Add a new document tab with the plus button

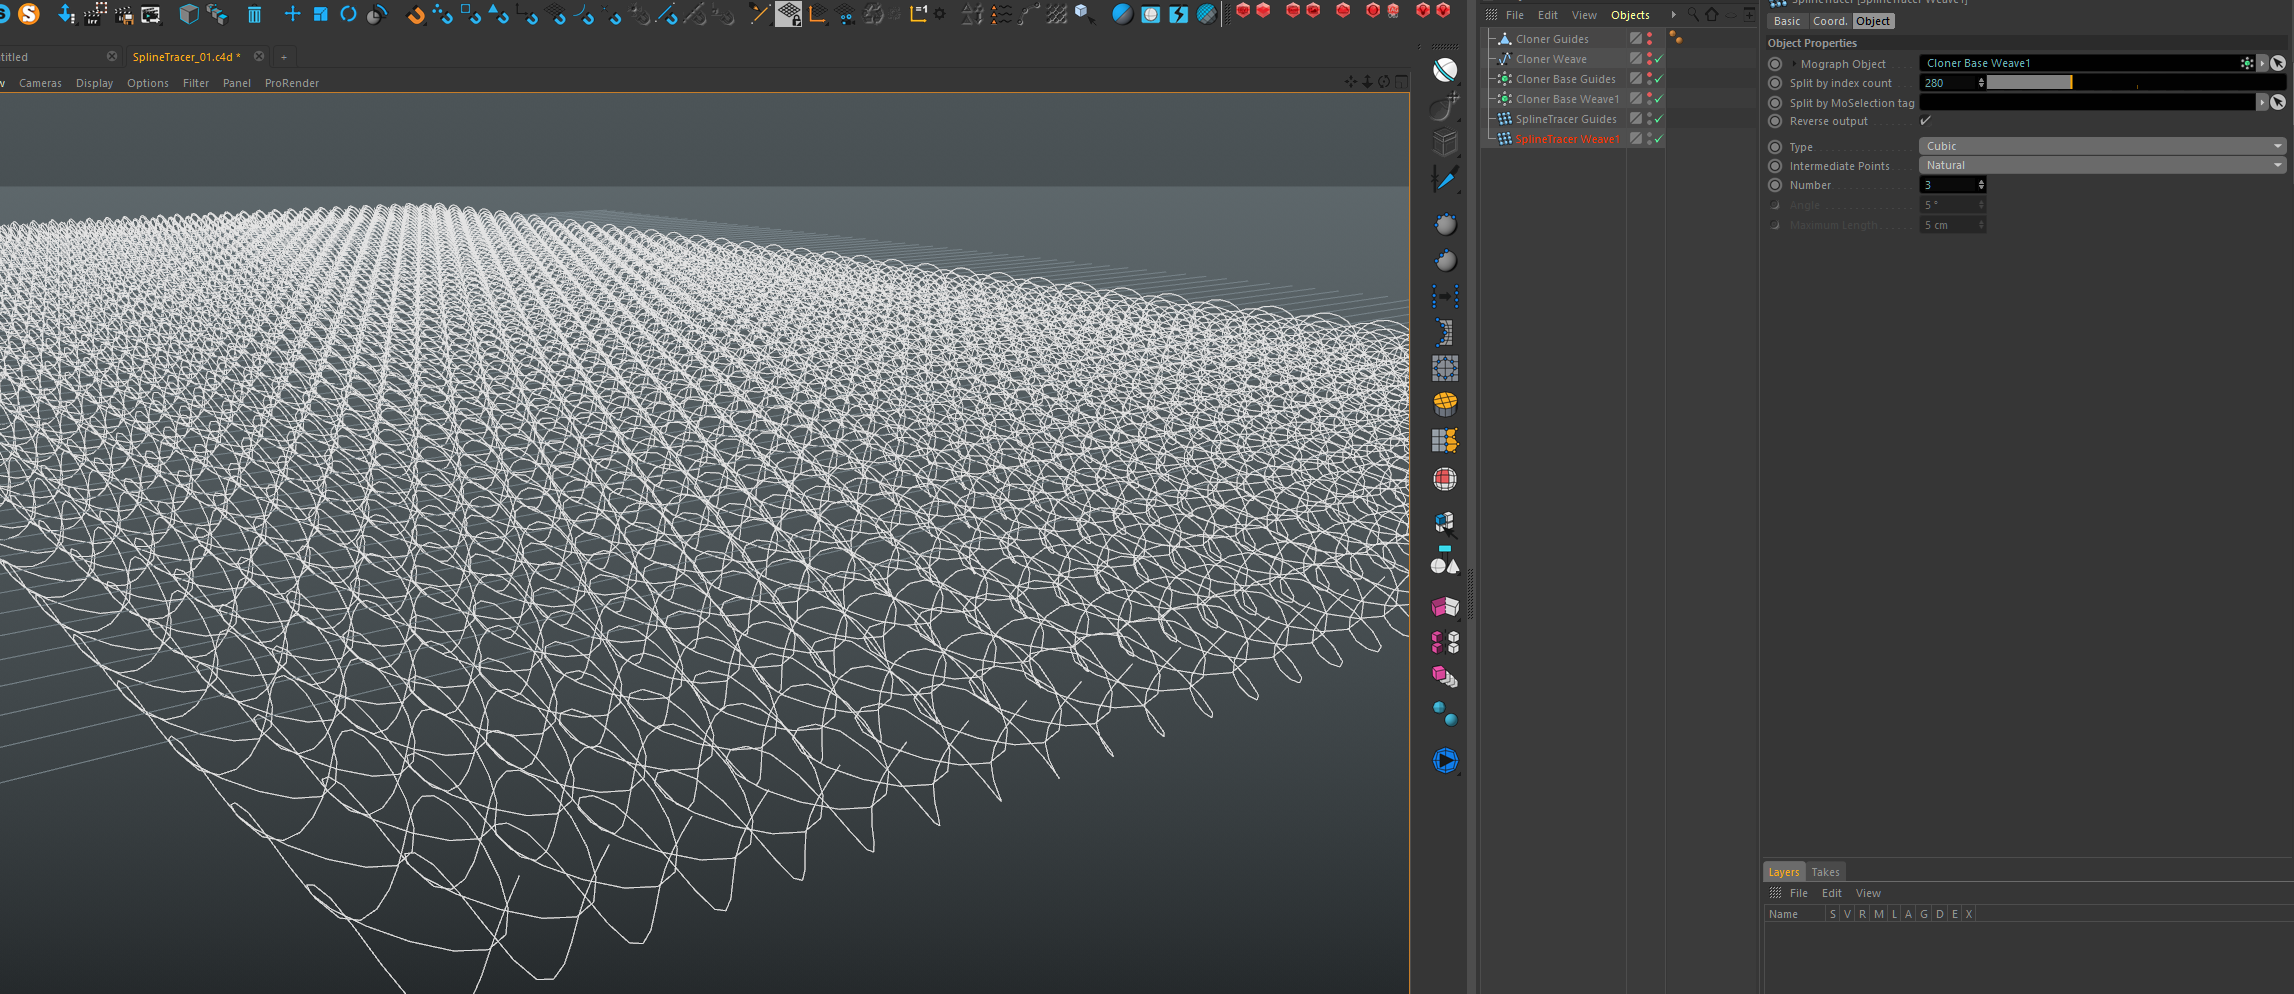click(x=283, y=57)
